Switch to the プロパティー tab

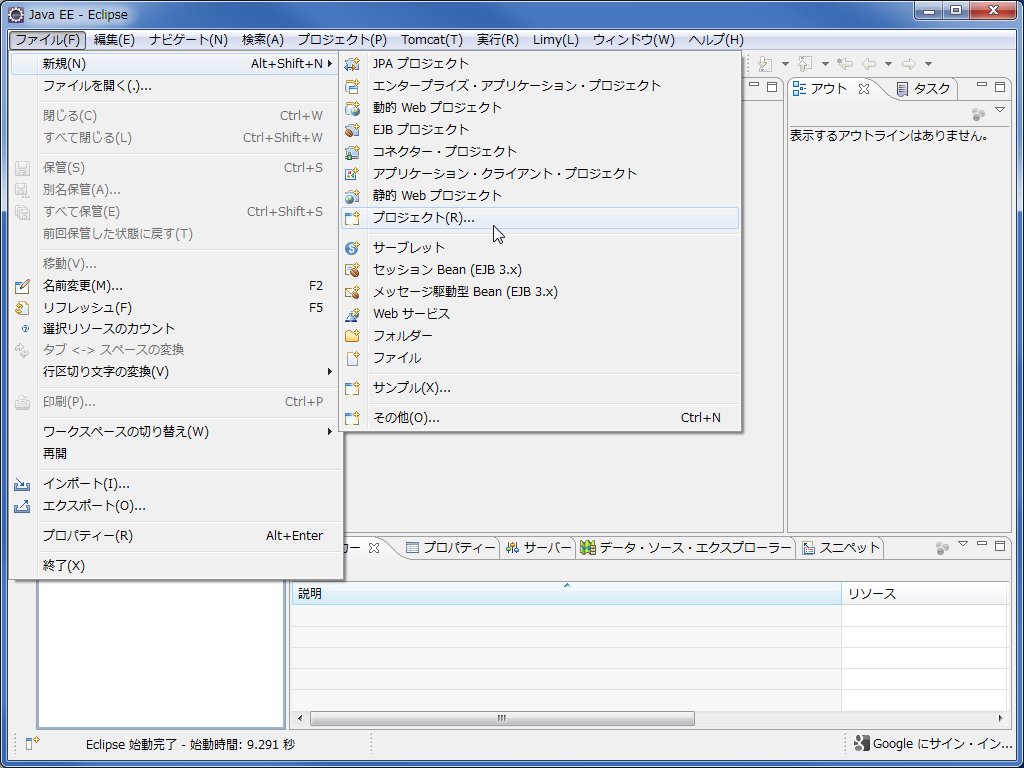point(451,548)
